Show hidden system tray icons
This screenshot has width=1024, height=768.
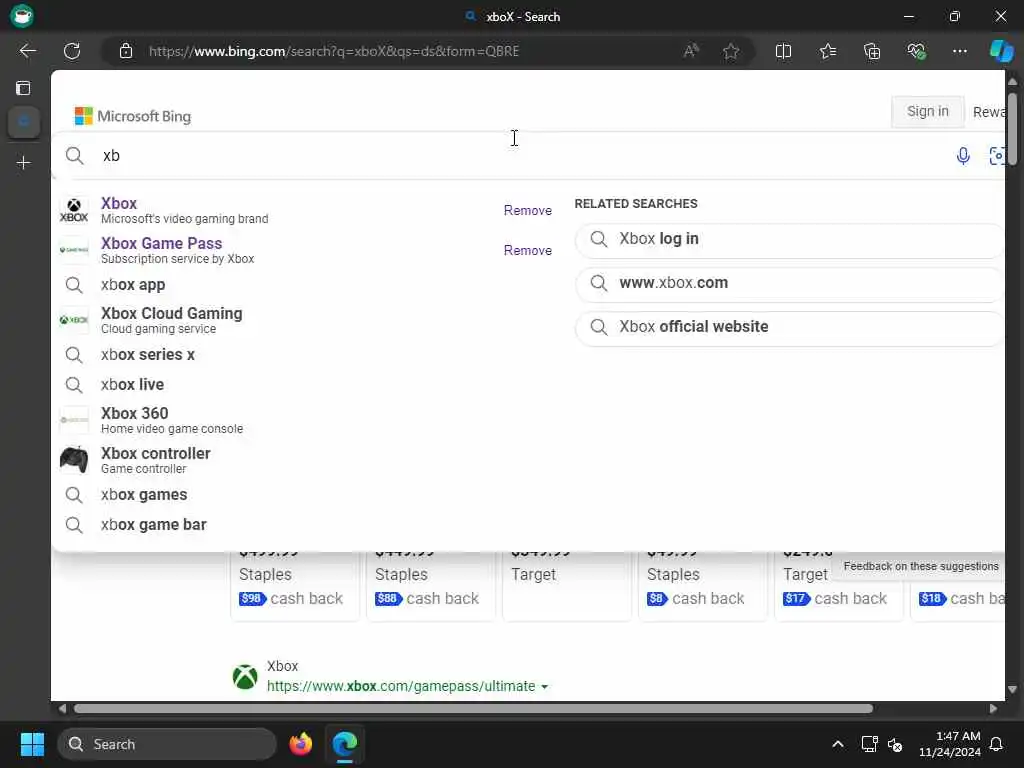click(838, 744)
